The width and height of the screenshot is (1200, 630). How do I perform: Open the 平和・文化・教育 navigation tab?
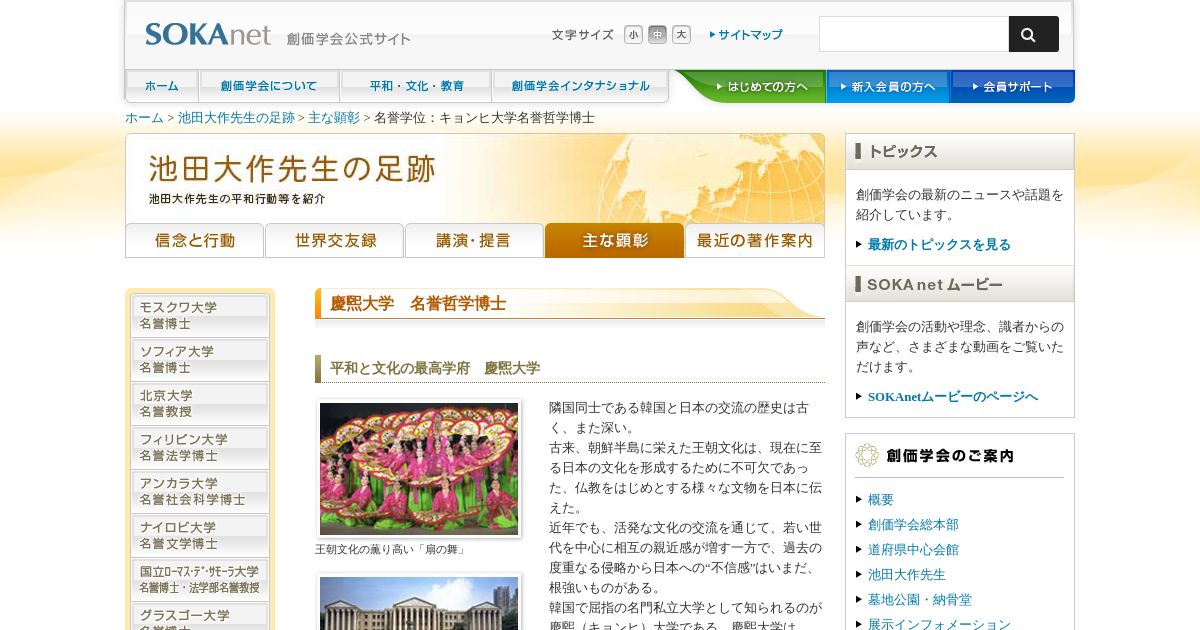tap(416, 86)
